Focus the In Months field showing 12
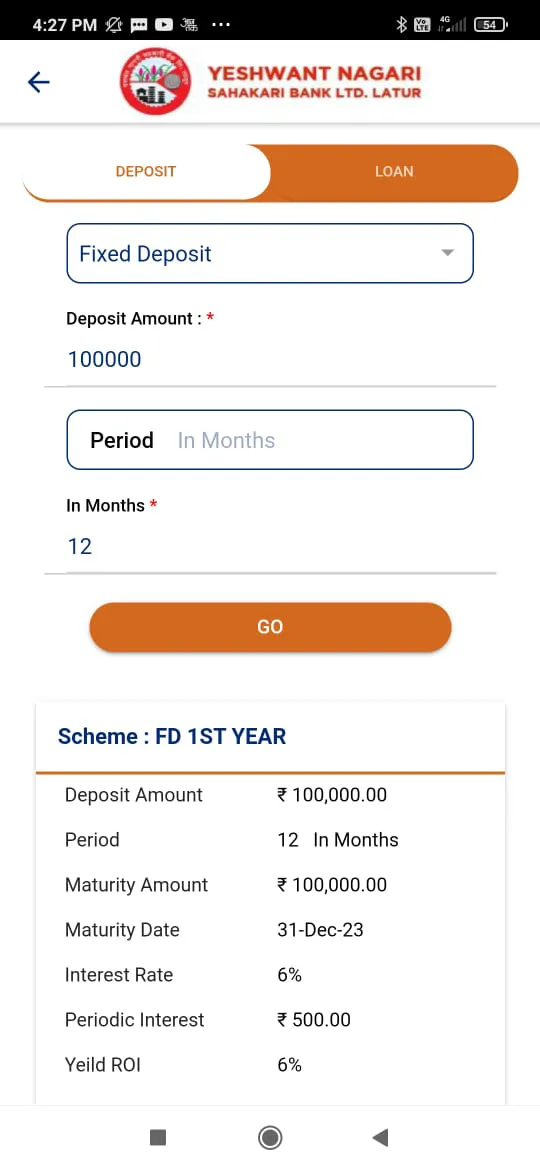 click(270, 547)
